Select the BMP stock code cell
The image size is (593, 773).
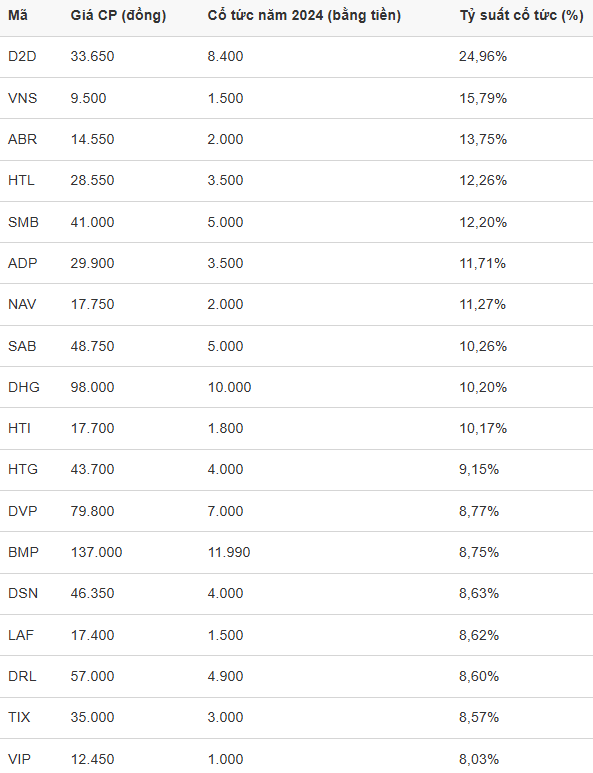[23, 552]
